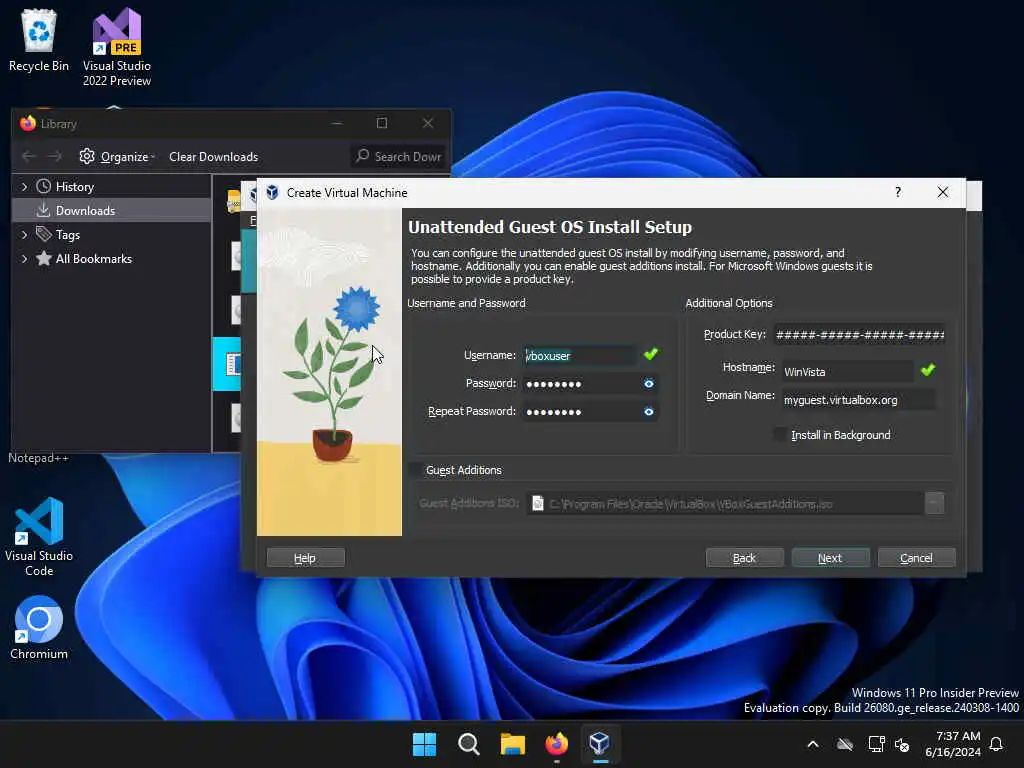
Task: Click the Product Key field
Action: tap(859, 334)
